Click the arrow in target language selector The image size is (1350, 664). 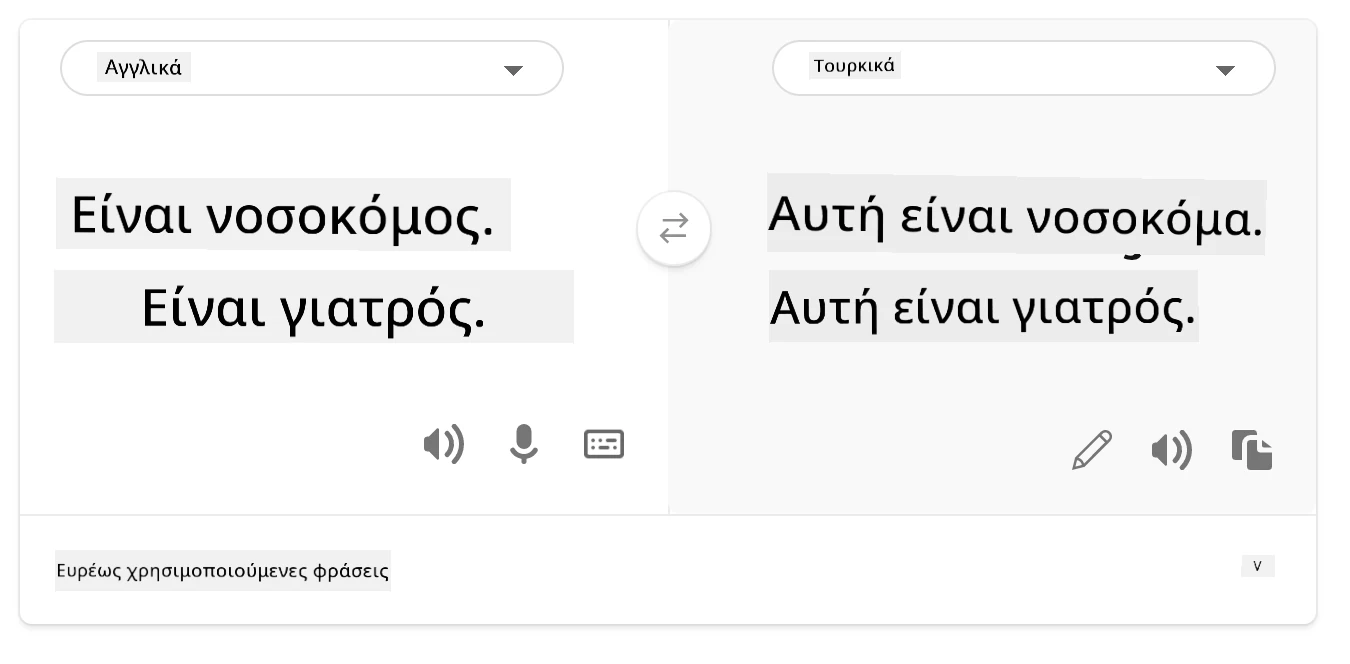(1225, 70)
